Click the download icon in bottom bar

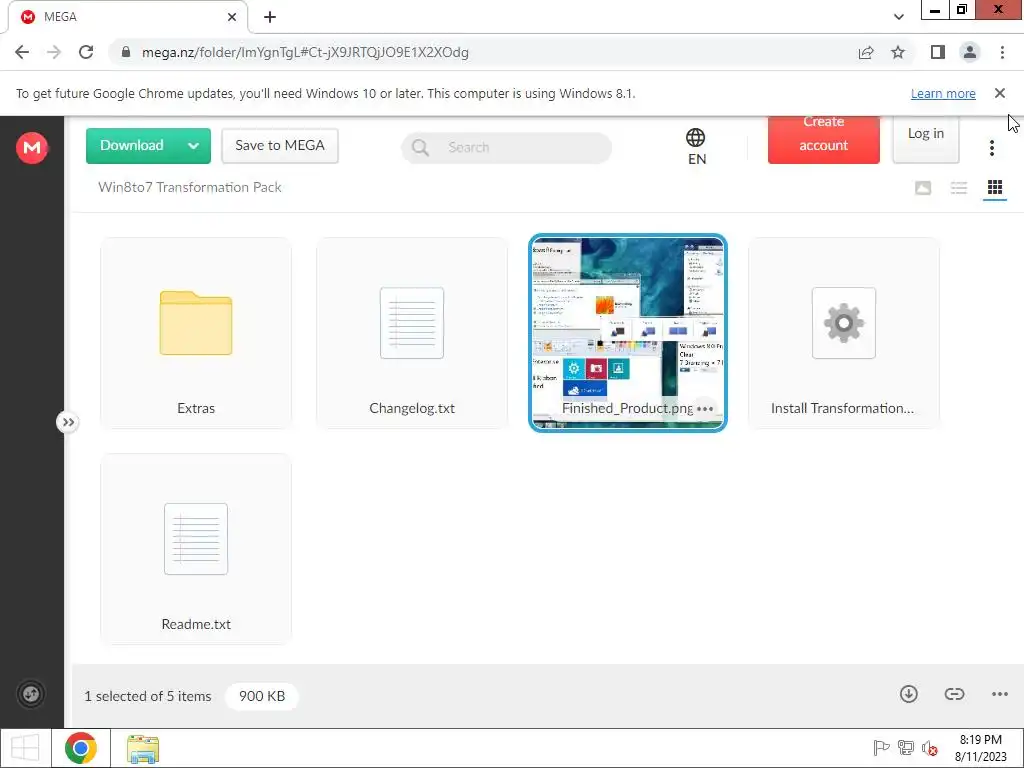coord(908,694)
